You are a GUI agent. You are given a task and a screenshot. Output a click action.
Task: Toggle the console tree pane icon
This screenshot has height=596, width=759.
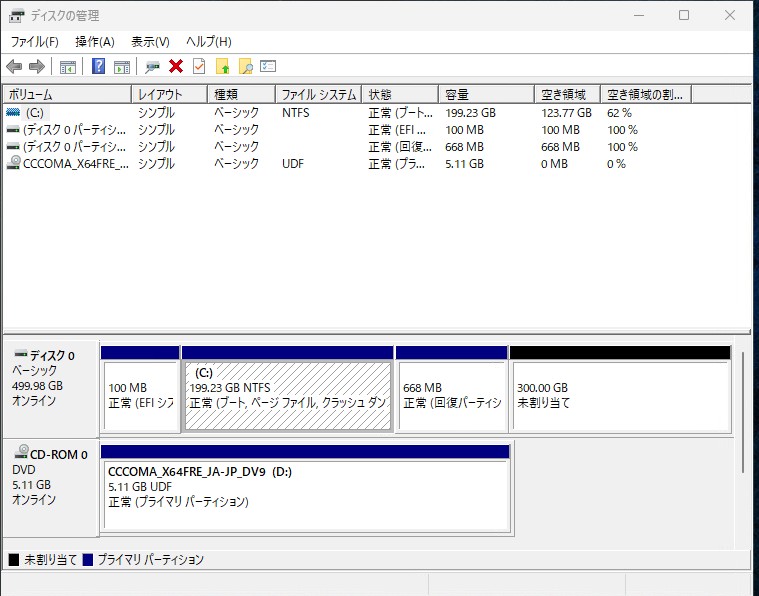pos(67,66)
